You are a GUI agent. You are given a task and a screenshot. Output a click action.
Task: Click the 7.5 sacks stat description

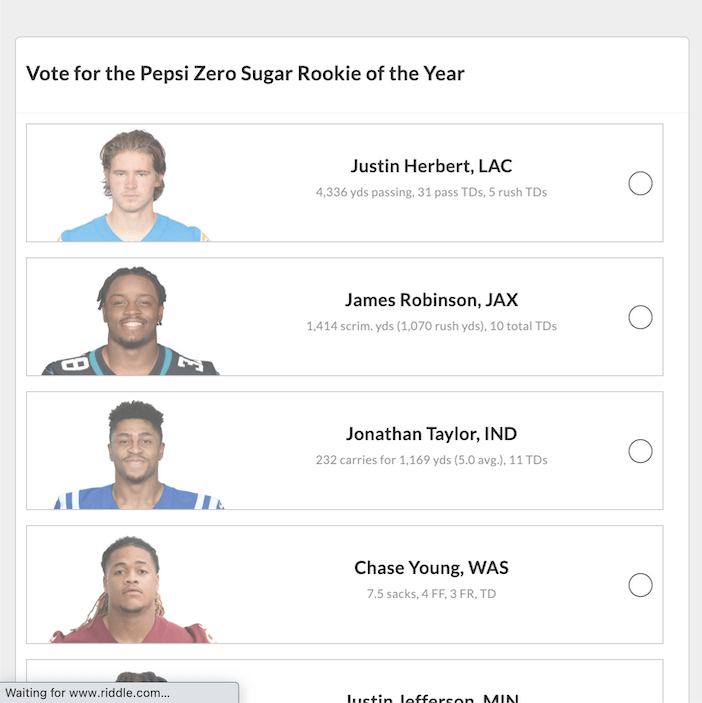click(431, 594)
